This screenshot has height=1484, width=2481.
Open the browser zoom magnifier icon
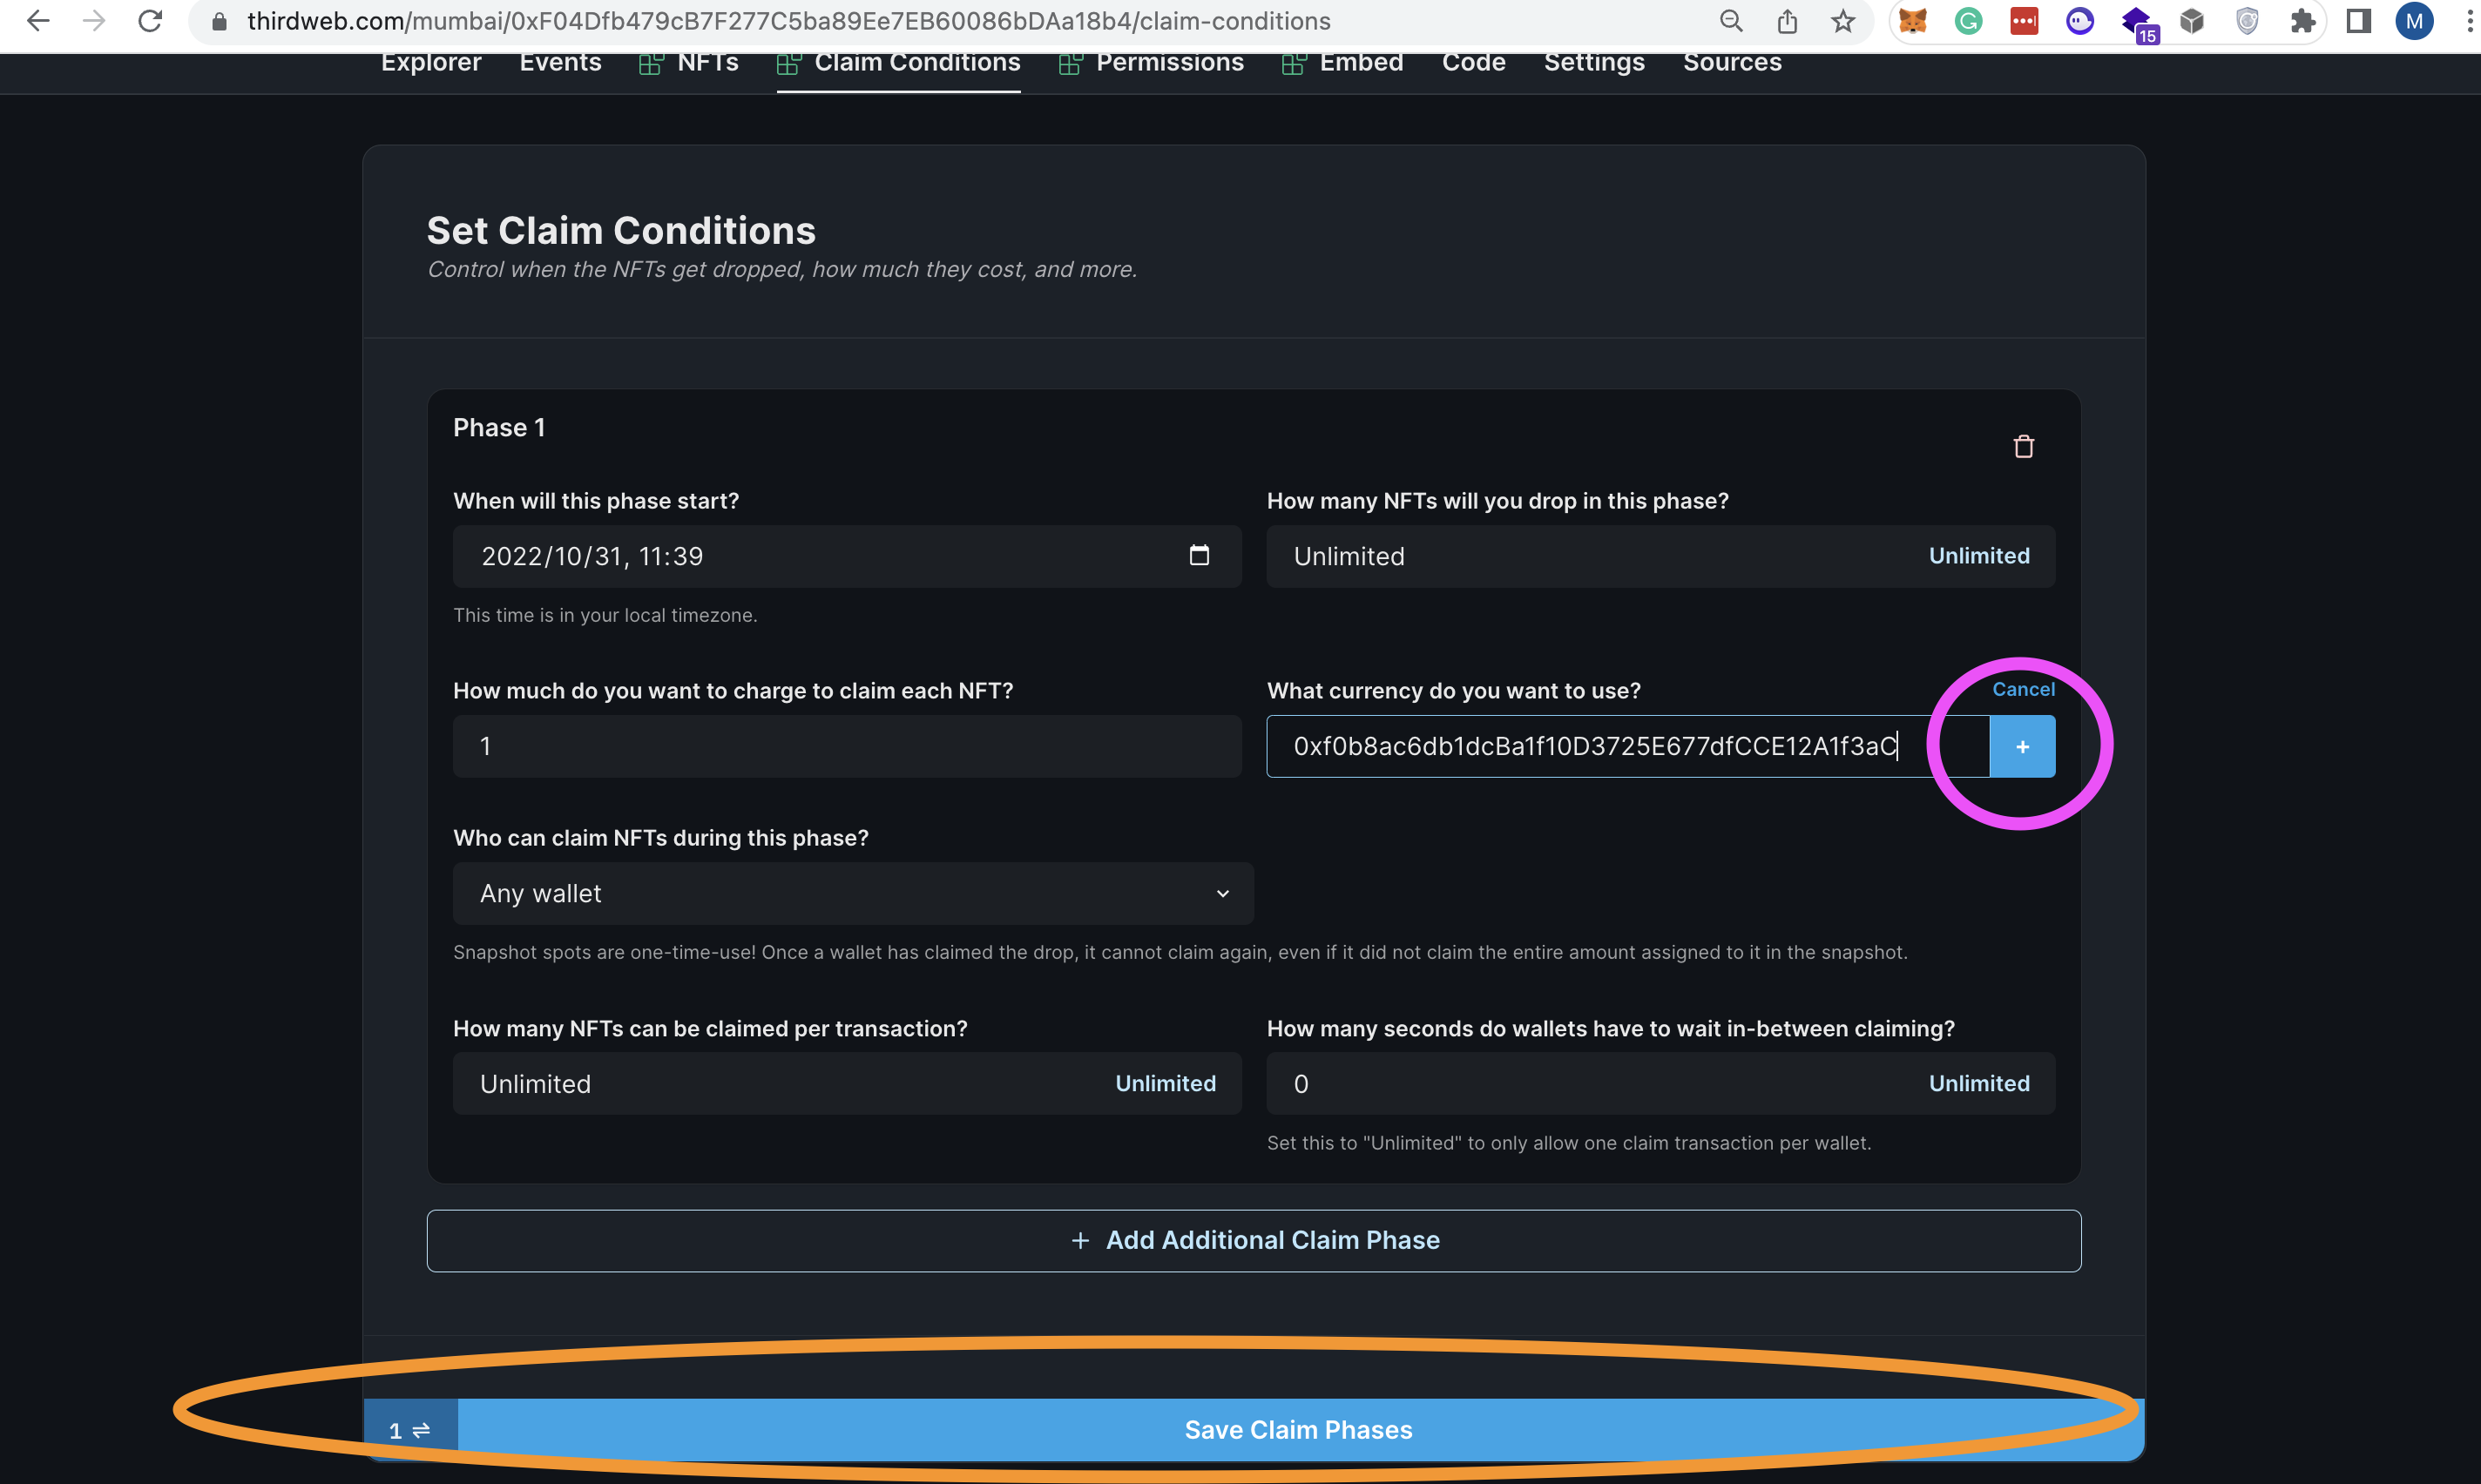1731,21
